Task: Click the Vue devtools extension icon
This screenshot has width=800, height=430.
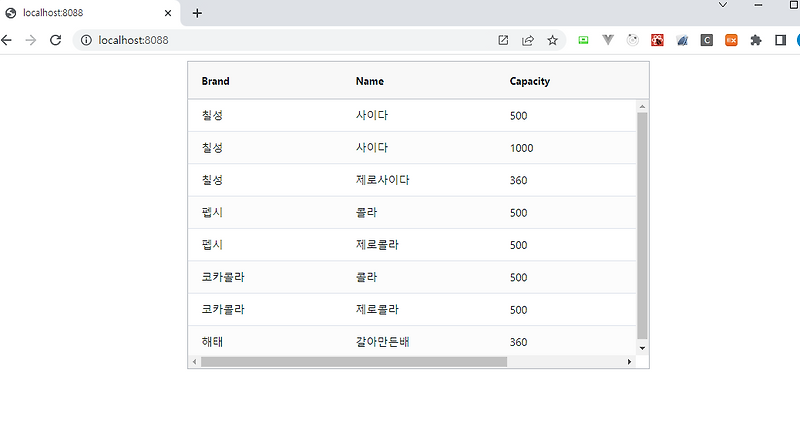Action: (x=608, y=40)
